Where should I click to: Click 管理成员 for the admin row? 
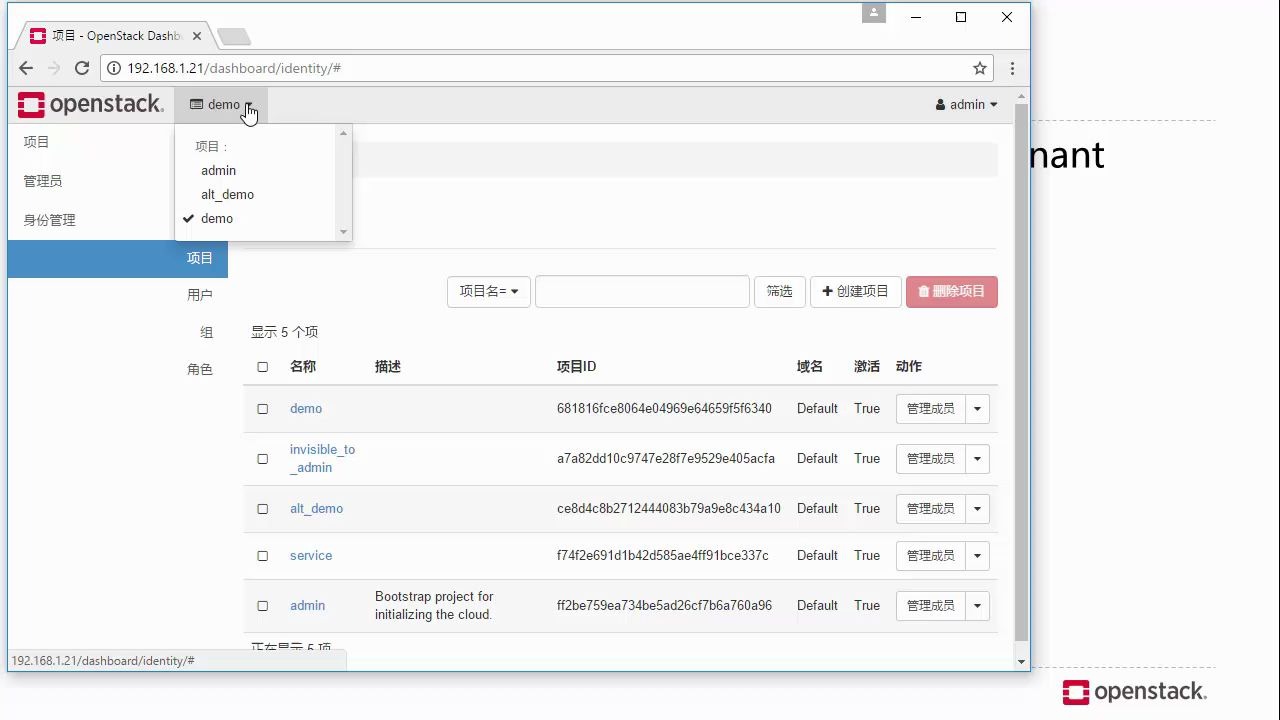[x=930, y=605]
